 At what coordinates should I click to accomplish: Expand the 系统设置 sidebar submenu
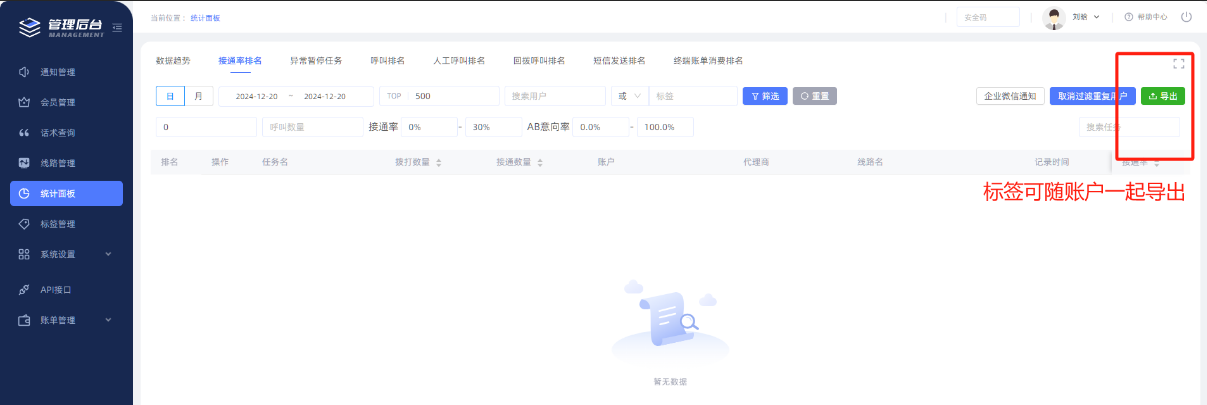pyautogui.click(x=107, y=254)
